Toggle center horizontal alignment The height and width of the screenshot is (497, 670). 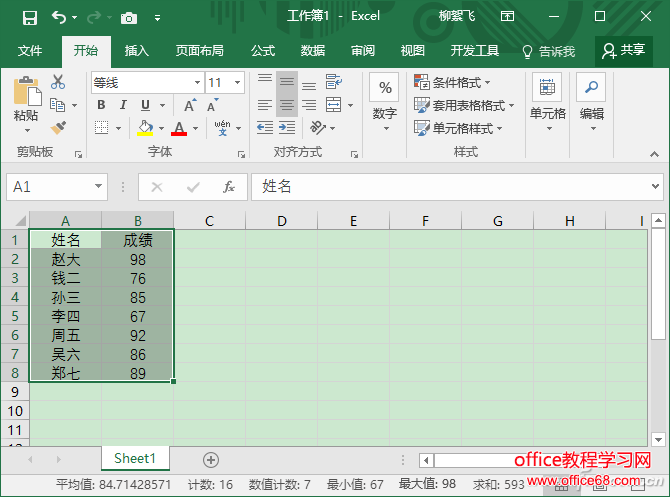(x=287, y=105)
